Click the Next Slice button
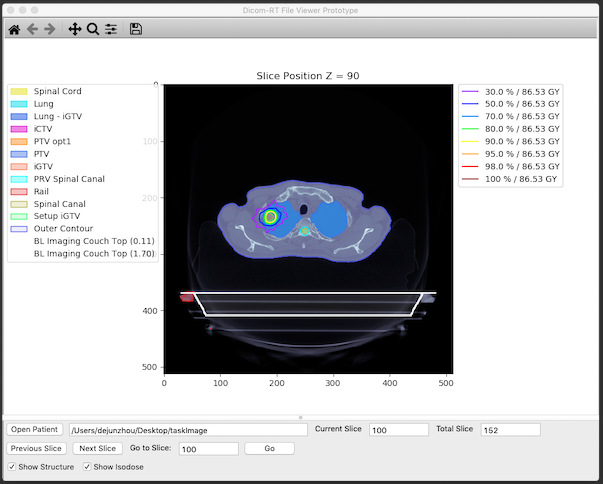Viewport: 603px width, 484px height. [97, 449]
